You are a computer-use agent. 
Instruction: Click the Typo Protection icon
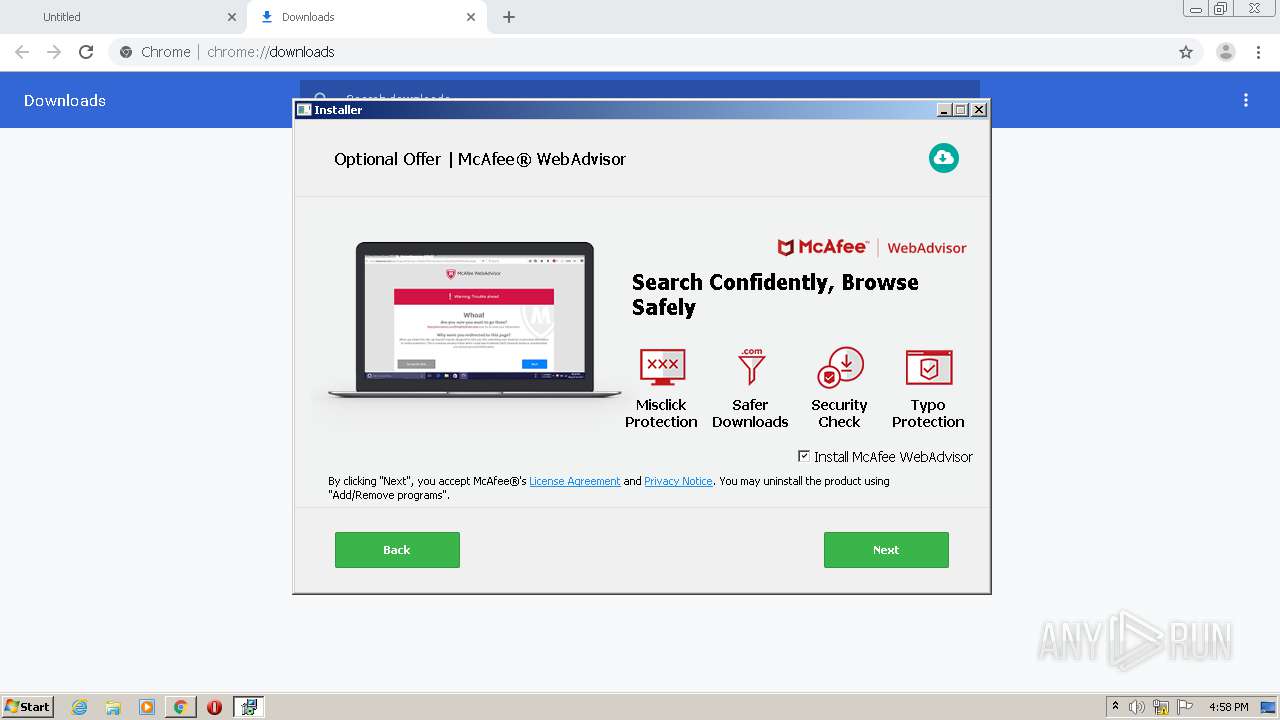click(929, 368)
